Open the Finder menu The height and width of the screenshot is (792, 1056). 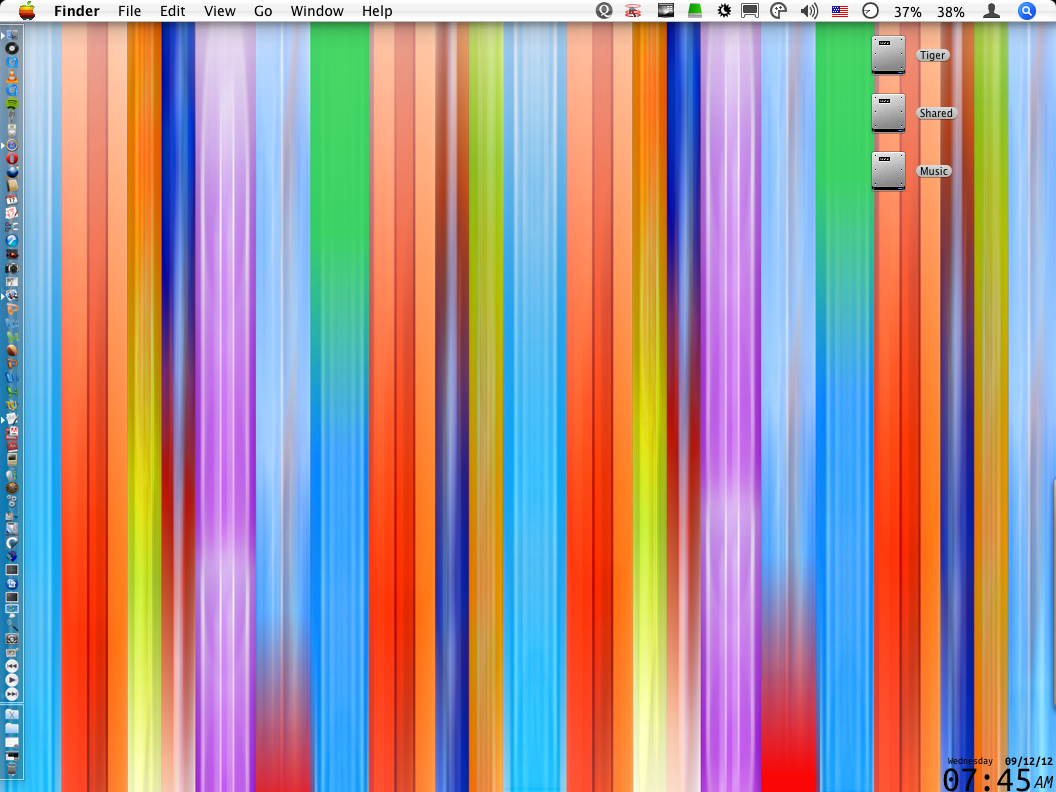(x=77, y=11)
